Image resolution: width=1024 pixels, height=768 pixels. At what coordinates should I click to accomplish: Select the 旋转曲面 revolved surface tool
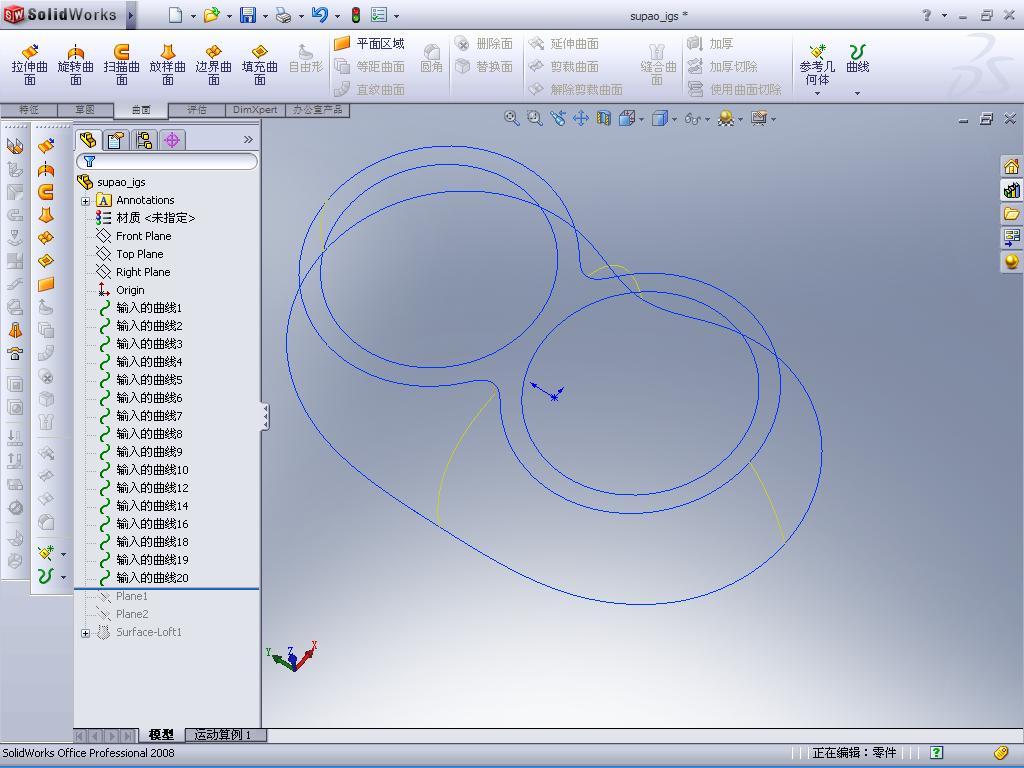coord(75,64)
